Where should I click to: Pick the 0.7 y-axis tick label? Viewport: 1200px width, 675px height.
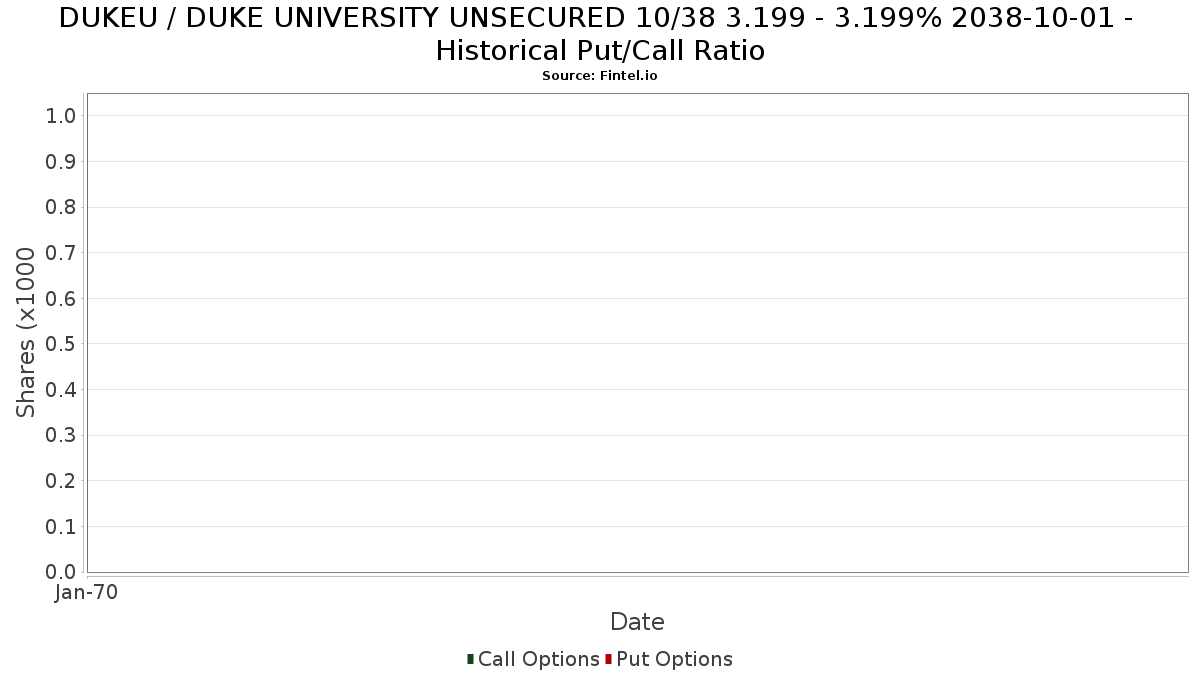pos(61,253)
